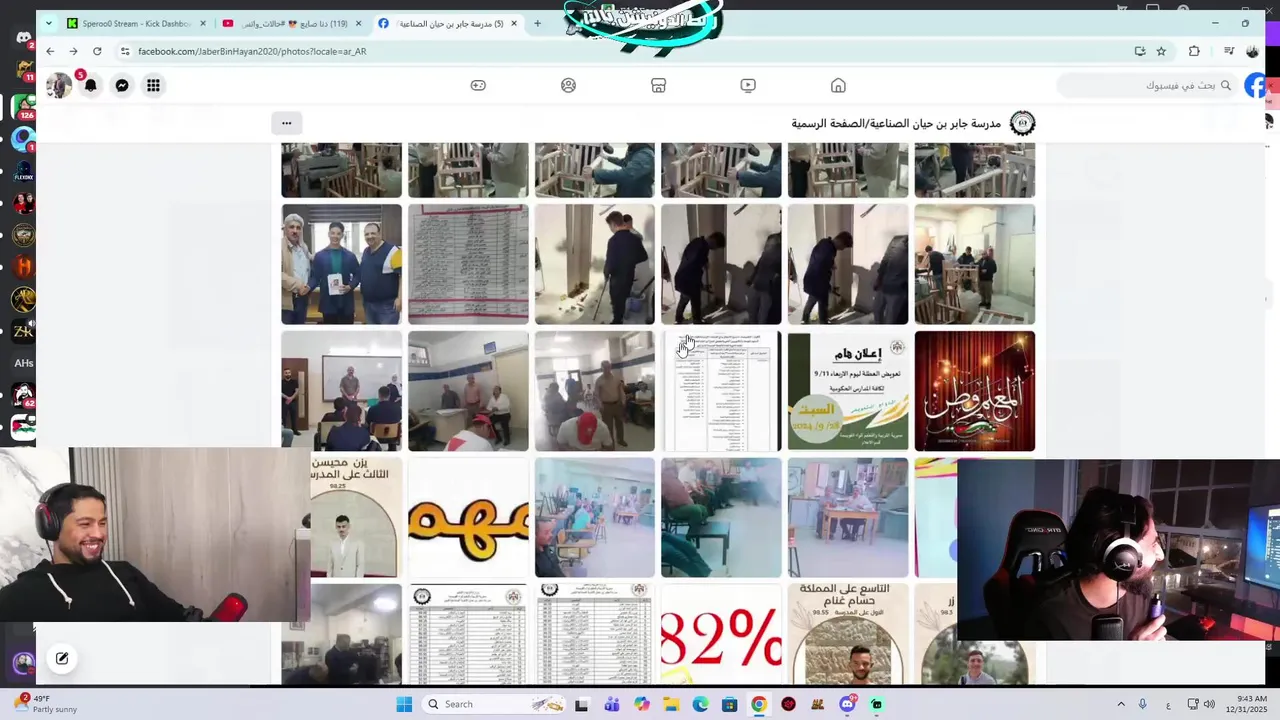
Task: Open the green announcement poster thumbnail
Action: (848, 391)
